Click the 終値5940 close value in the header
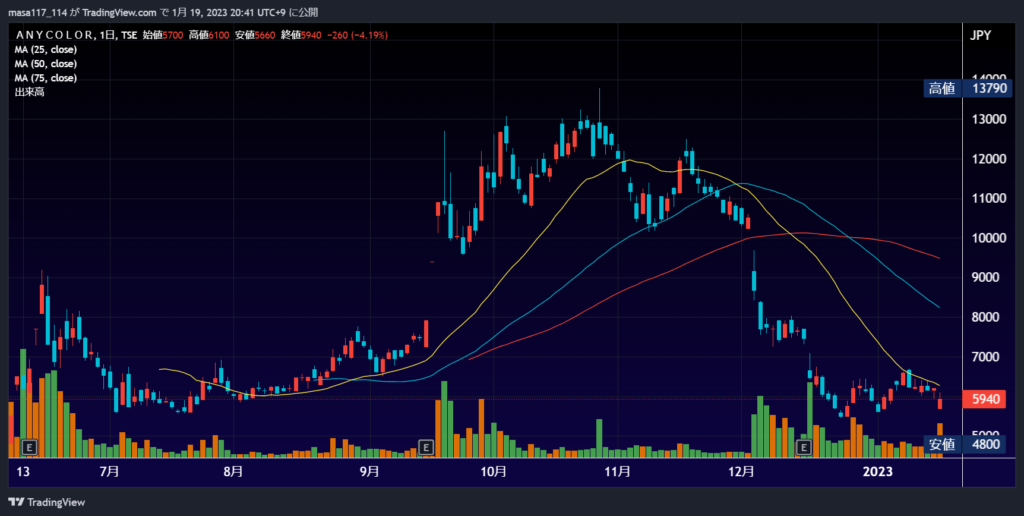 pos(301,35)
